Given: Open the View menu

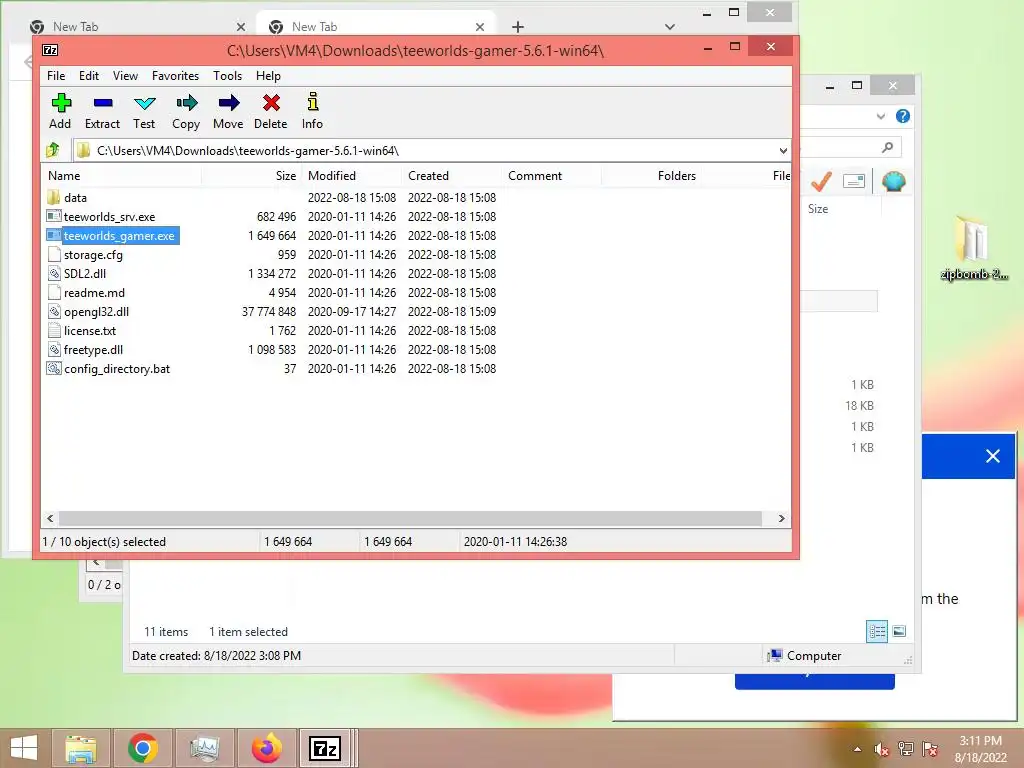Looking at the screenshot, I should click(125, 76).
